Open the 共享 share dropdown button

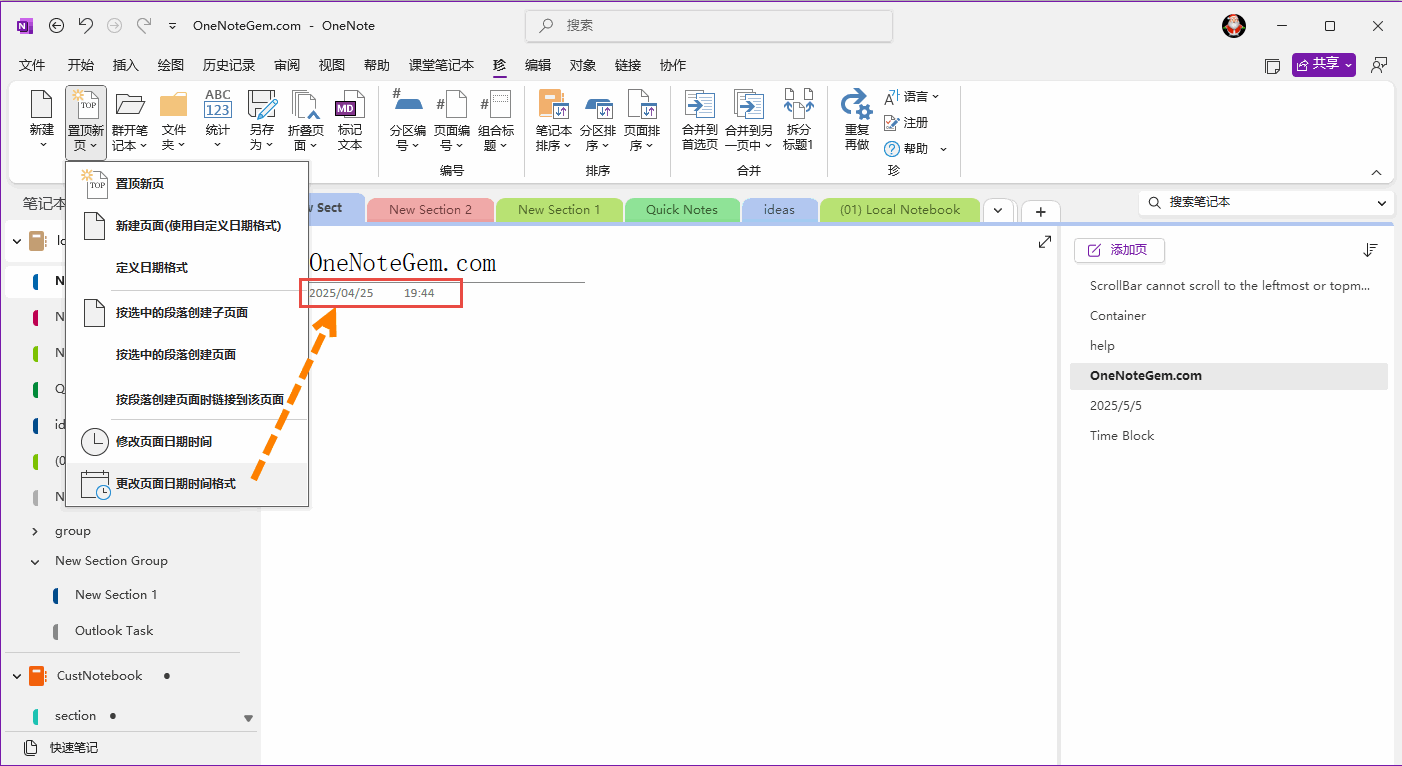[1324, 65]
